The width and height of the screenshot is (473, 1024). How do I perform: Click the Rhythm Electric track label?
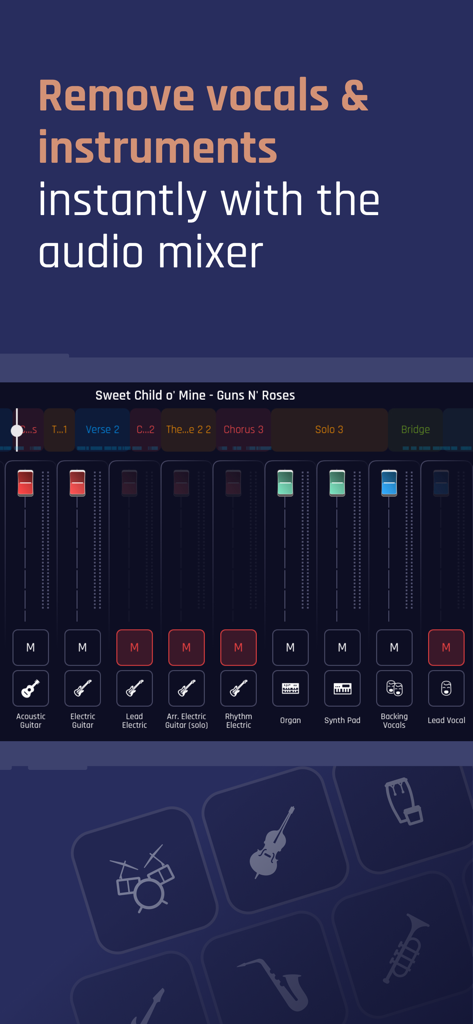pos(238,720)
